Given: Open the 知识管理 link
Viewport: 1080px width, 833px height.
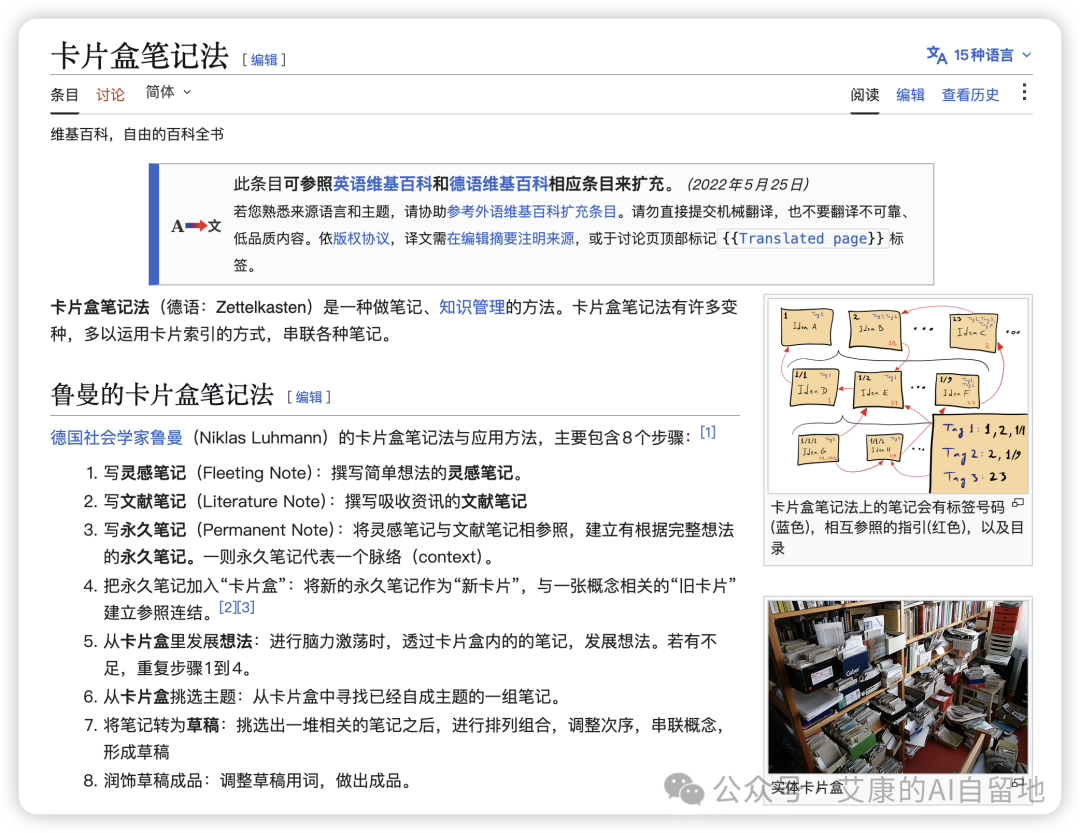Looking at the screenshot, I should click(x=472, y=307).
